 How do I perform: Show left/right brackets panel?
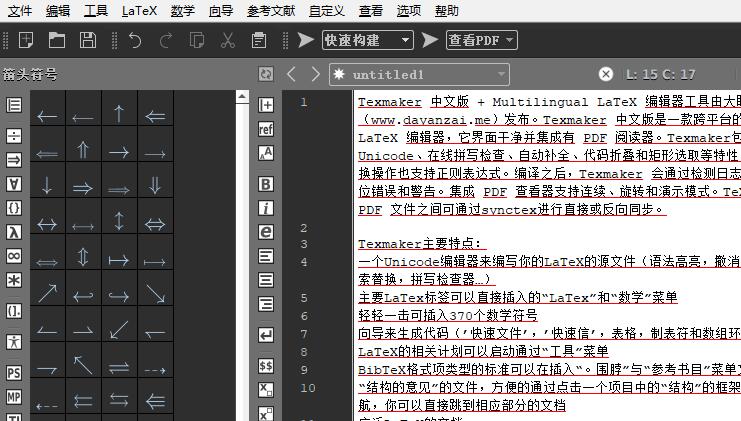[x=14, y=311]
